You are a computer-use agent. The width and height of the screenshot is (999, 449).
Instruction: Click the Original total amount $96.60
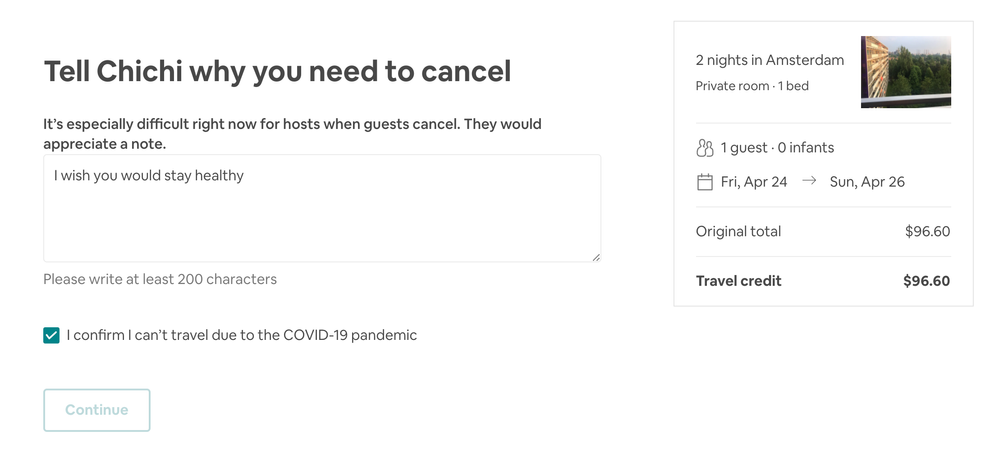point(927,231)
